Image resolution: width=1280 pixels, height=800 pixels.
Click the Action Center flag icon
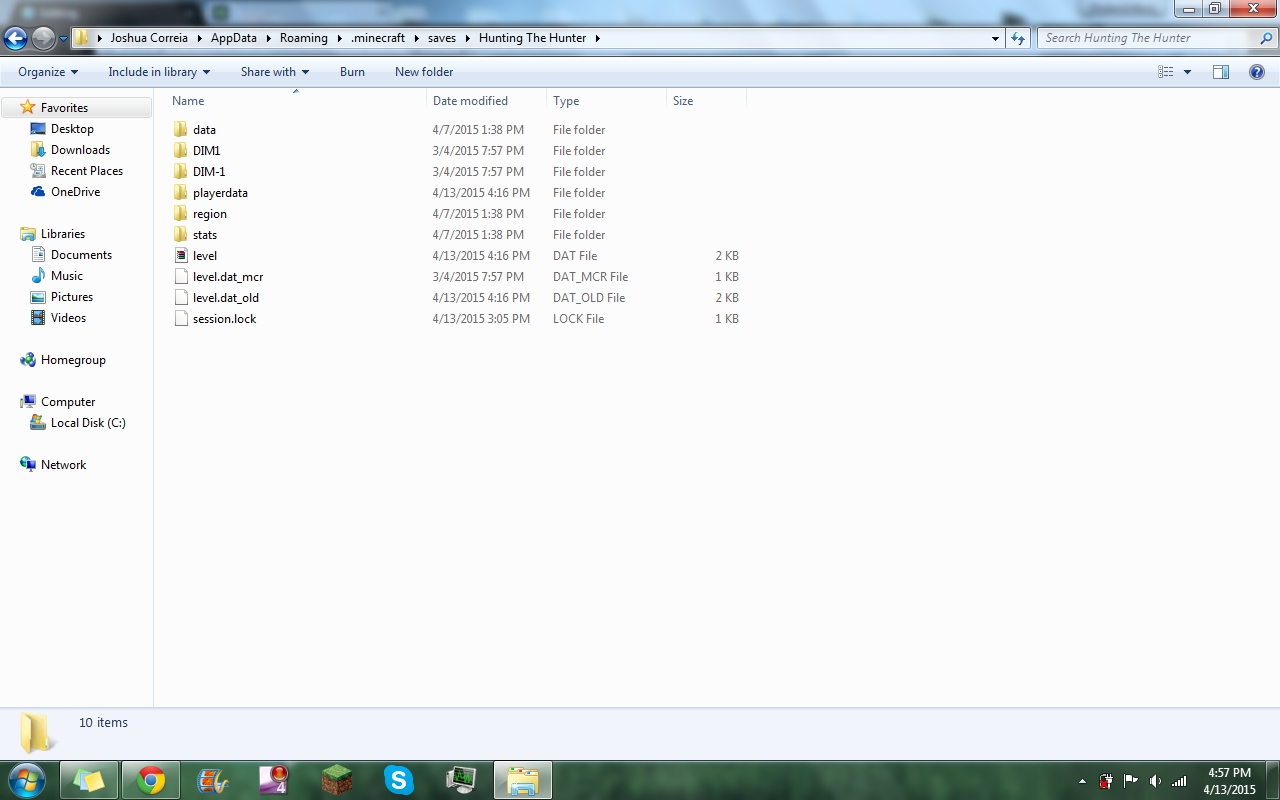(1131, 781)
